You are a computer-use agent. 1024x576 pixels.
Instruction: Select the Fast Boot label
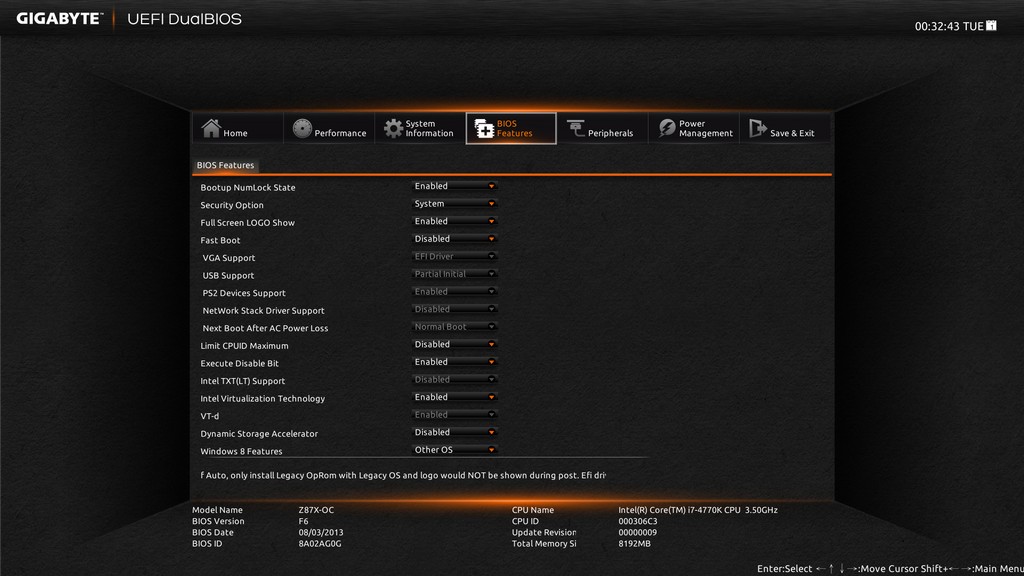click(x=220, y=240)
